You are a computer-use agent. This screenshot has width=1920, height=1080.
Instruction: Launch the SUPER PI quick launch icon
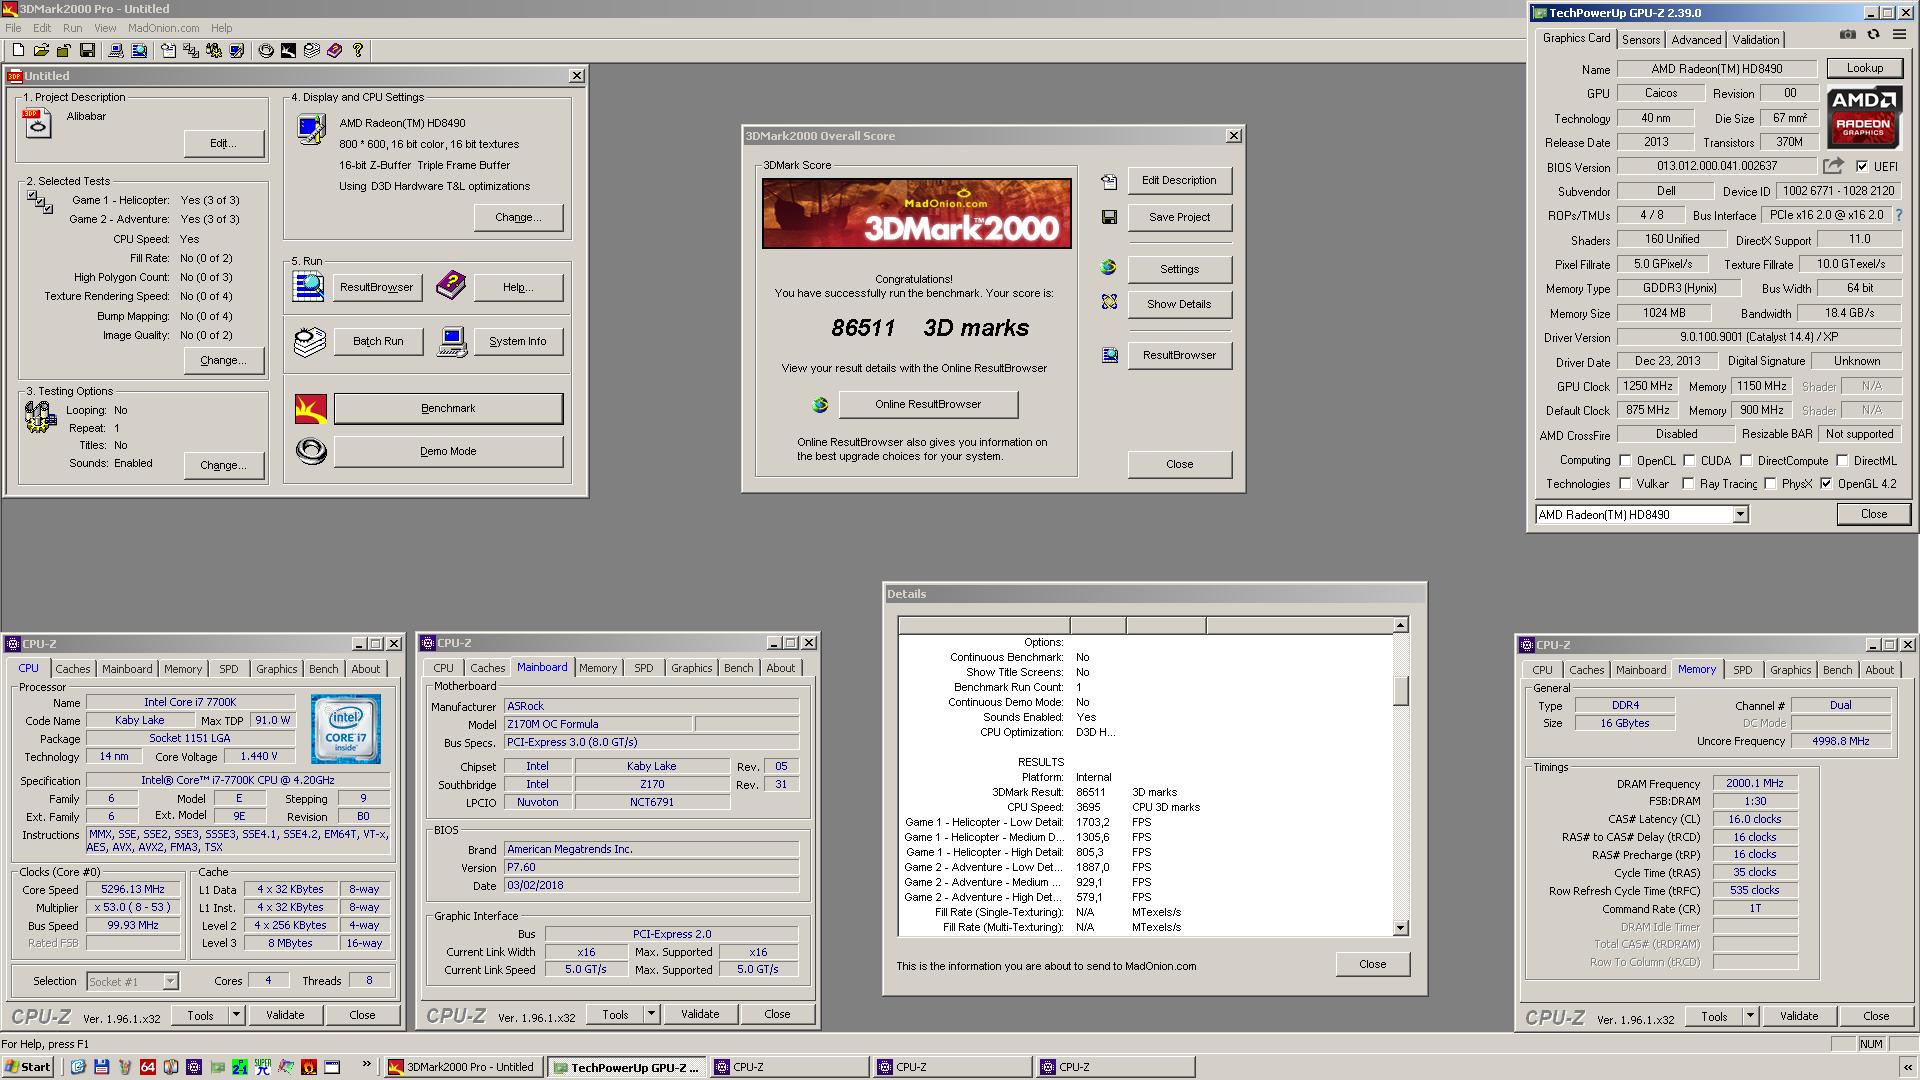pyautogui.click(x=262, y=1067)
